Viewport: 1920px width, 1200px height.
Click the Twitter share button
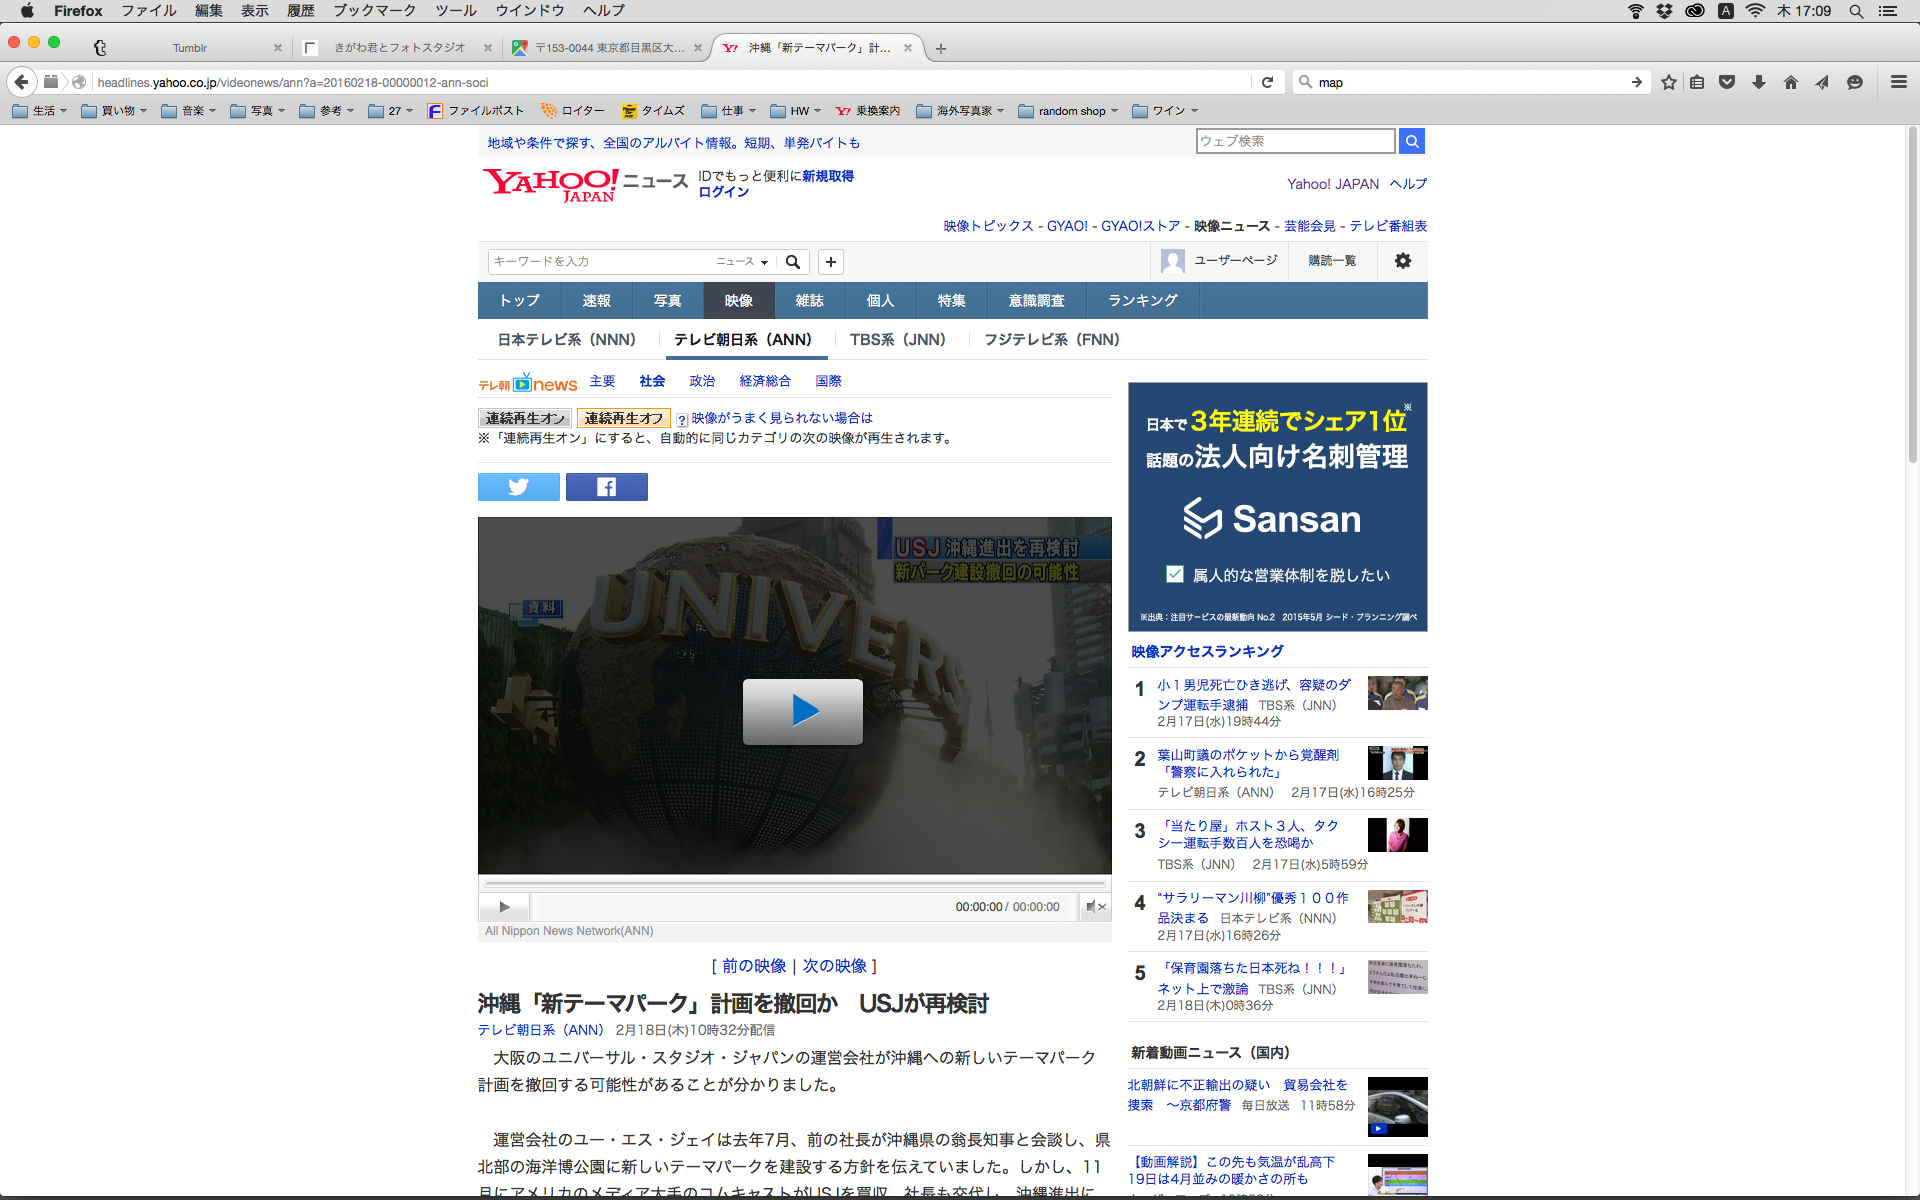[x=518, y=487]
